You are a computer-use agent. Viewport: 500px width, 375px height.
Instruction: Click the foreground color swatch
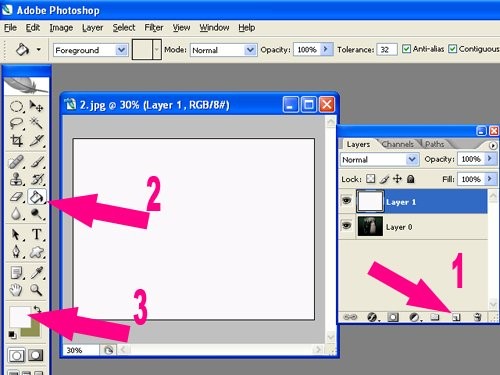(x=19, y=316)
